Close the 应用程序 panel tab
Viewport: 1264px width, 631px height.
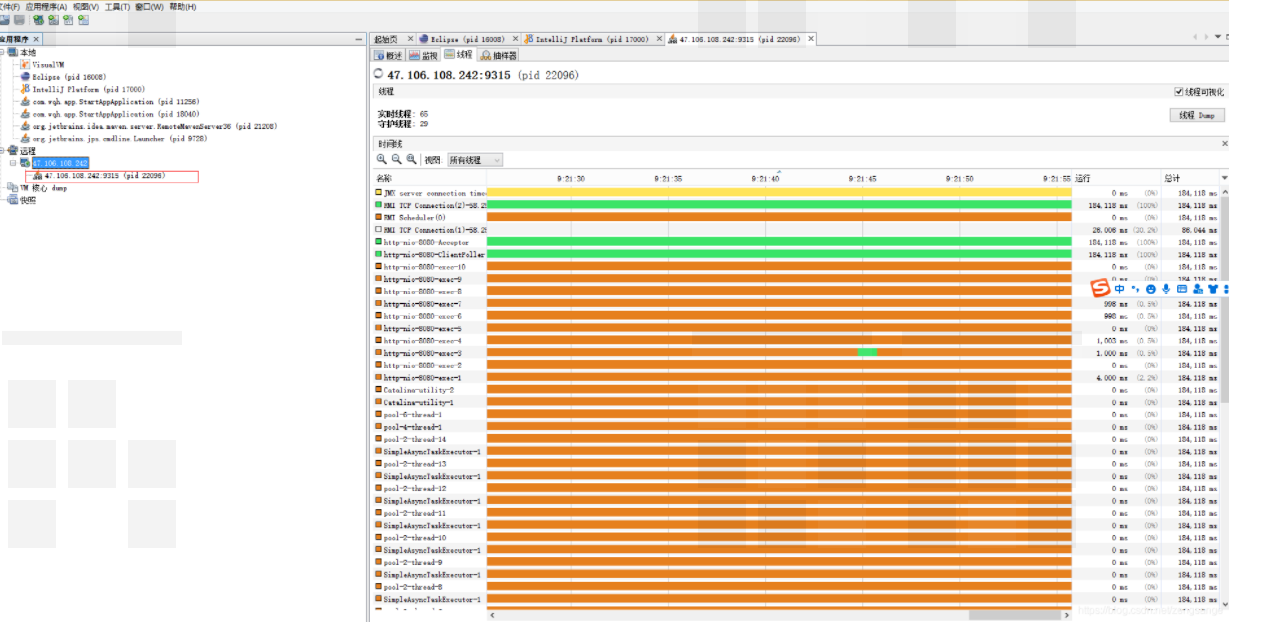pyautogui.click(x=37, y=39)
